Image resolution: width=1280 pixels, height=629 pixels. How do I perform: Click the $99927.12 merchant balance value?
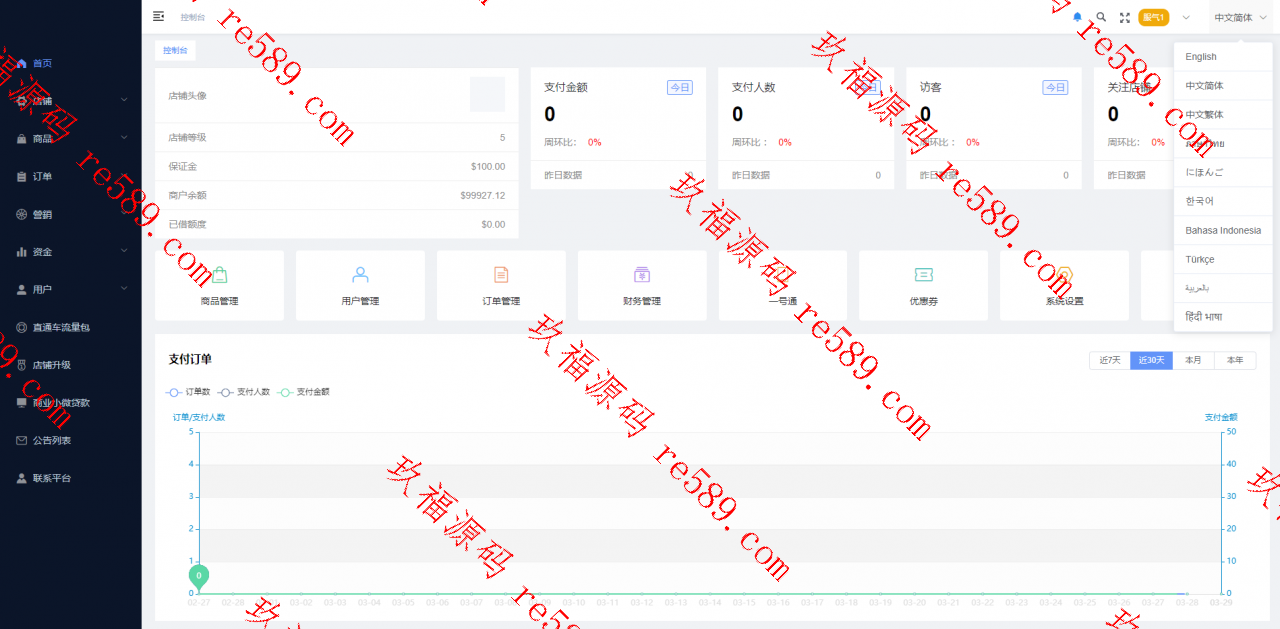tap(483, 195)
